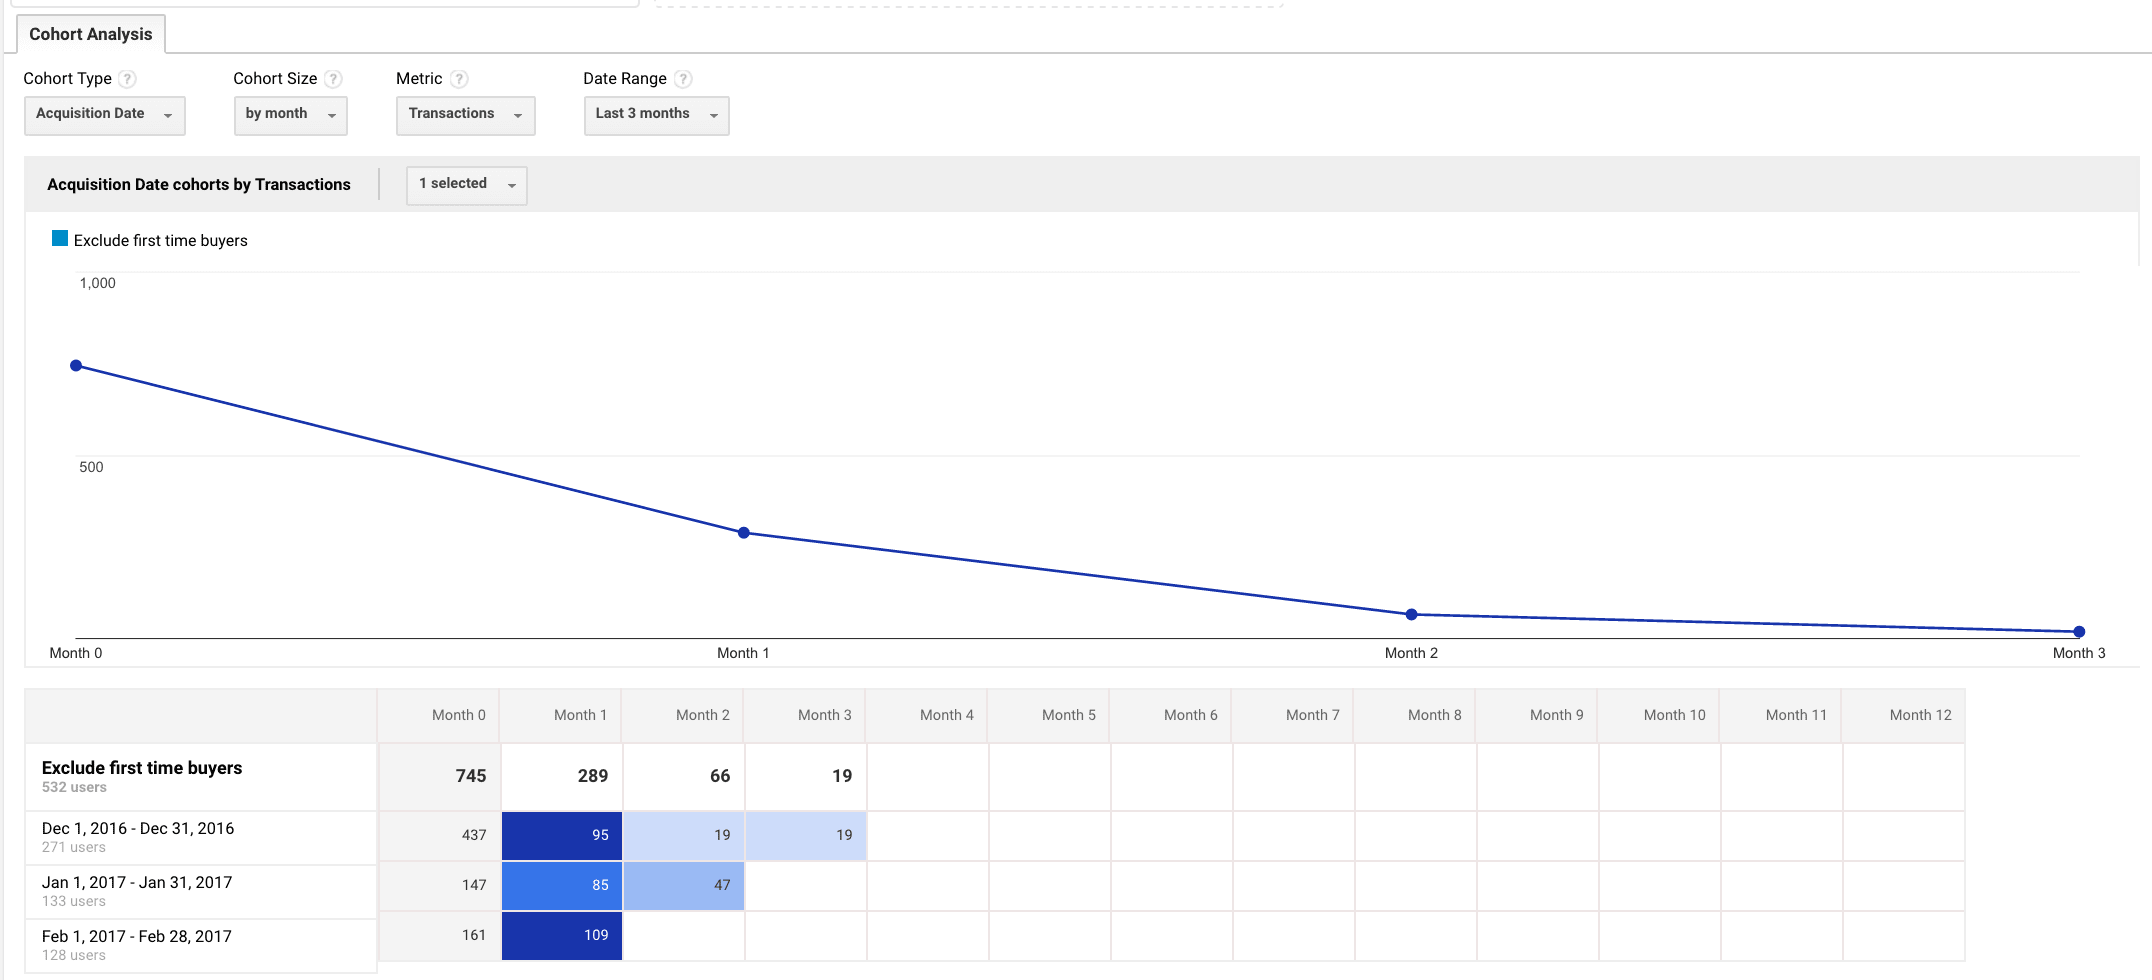The image size is (2152, 980).
Task: Click the December cohort cell showing 437
Action: (x=439, y=835)
